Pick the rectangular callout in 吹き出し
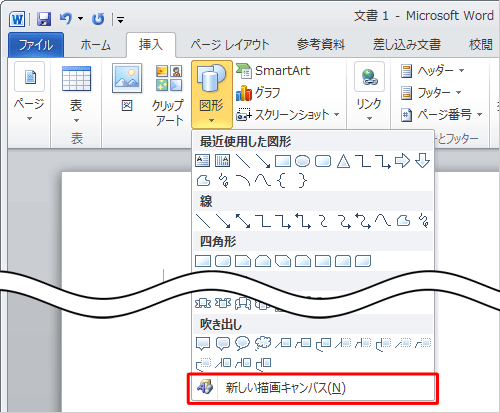 [x=203, y=343]
